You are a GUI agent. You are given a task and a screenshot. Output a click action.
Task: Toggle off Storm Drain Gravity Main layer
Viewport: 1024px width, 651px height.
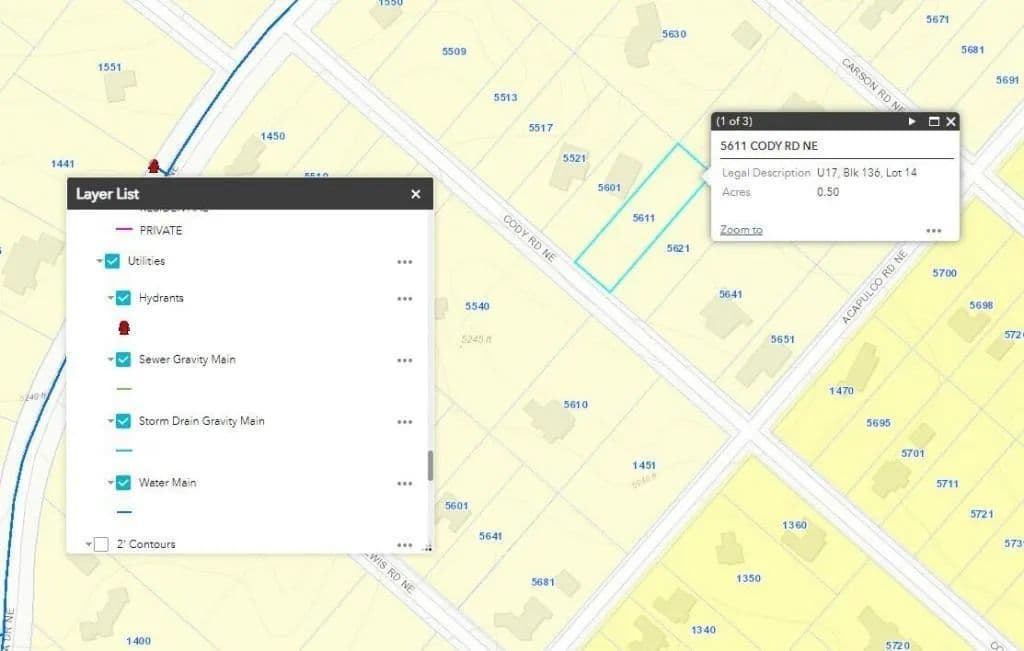coord(123,421)
